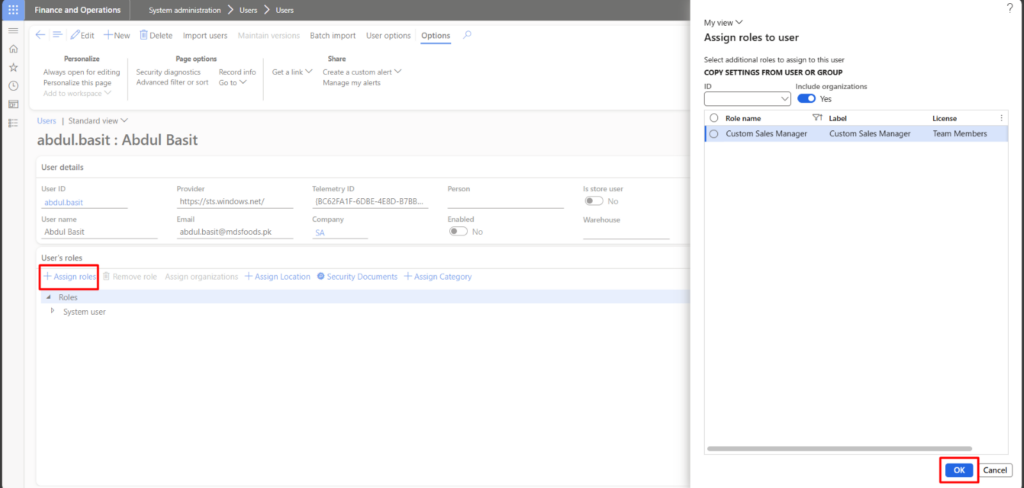Open Favorites star icon in sidebar
The height and width of the screenshot is (488, 1024).
tap(13, 67)
